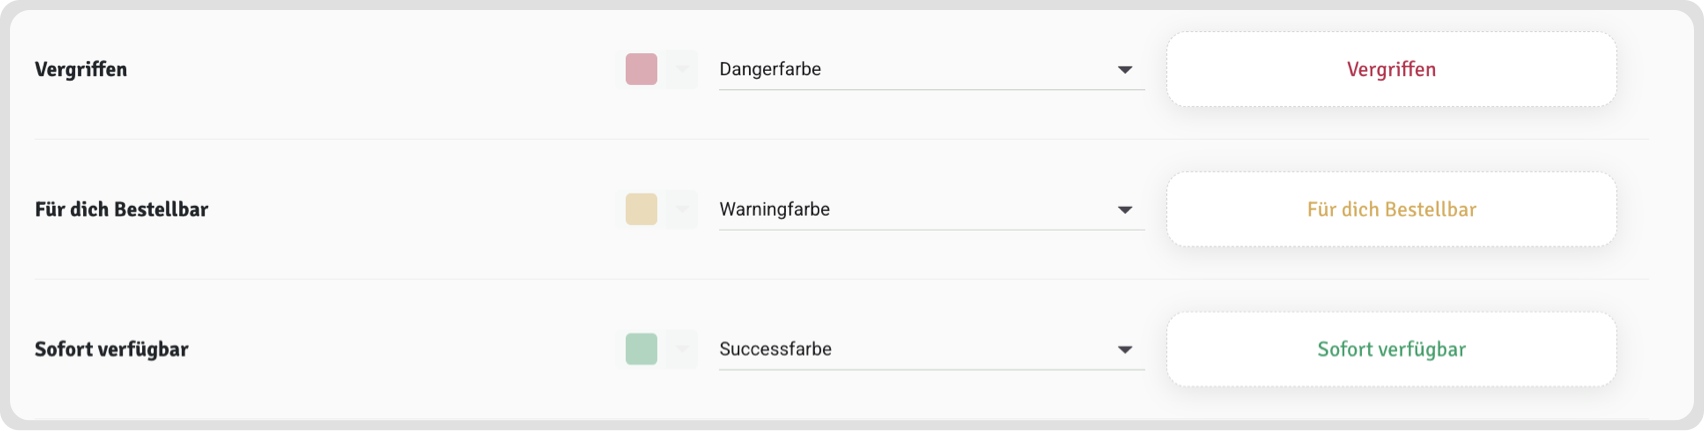This screenshot has width=1704, height=431.
Task: Select the bold Vergriffen row label
Action: click(81, 69)
